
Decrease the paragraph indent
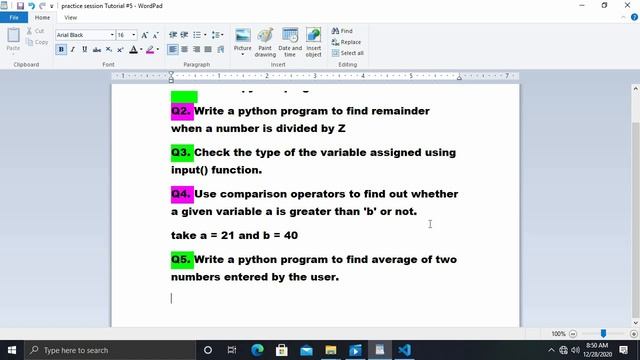click(x=173, y=35)
